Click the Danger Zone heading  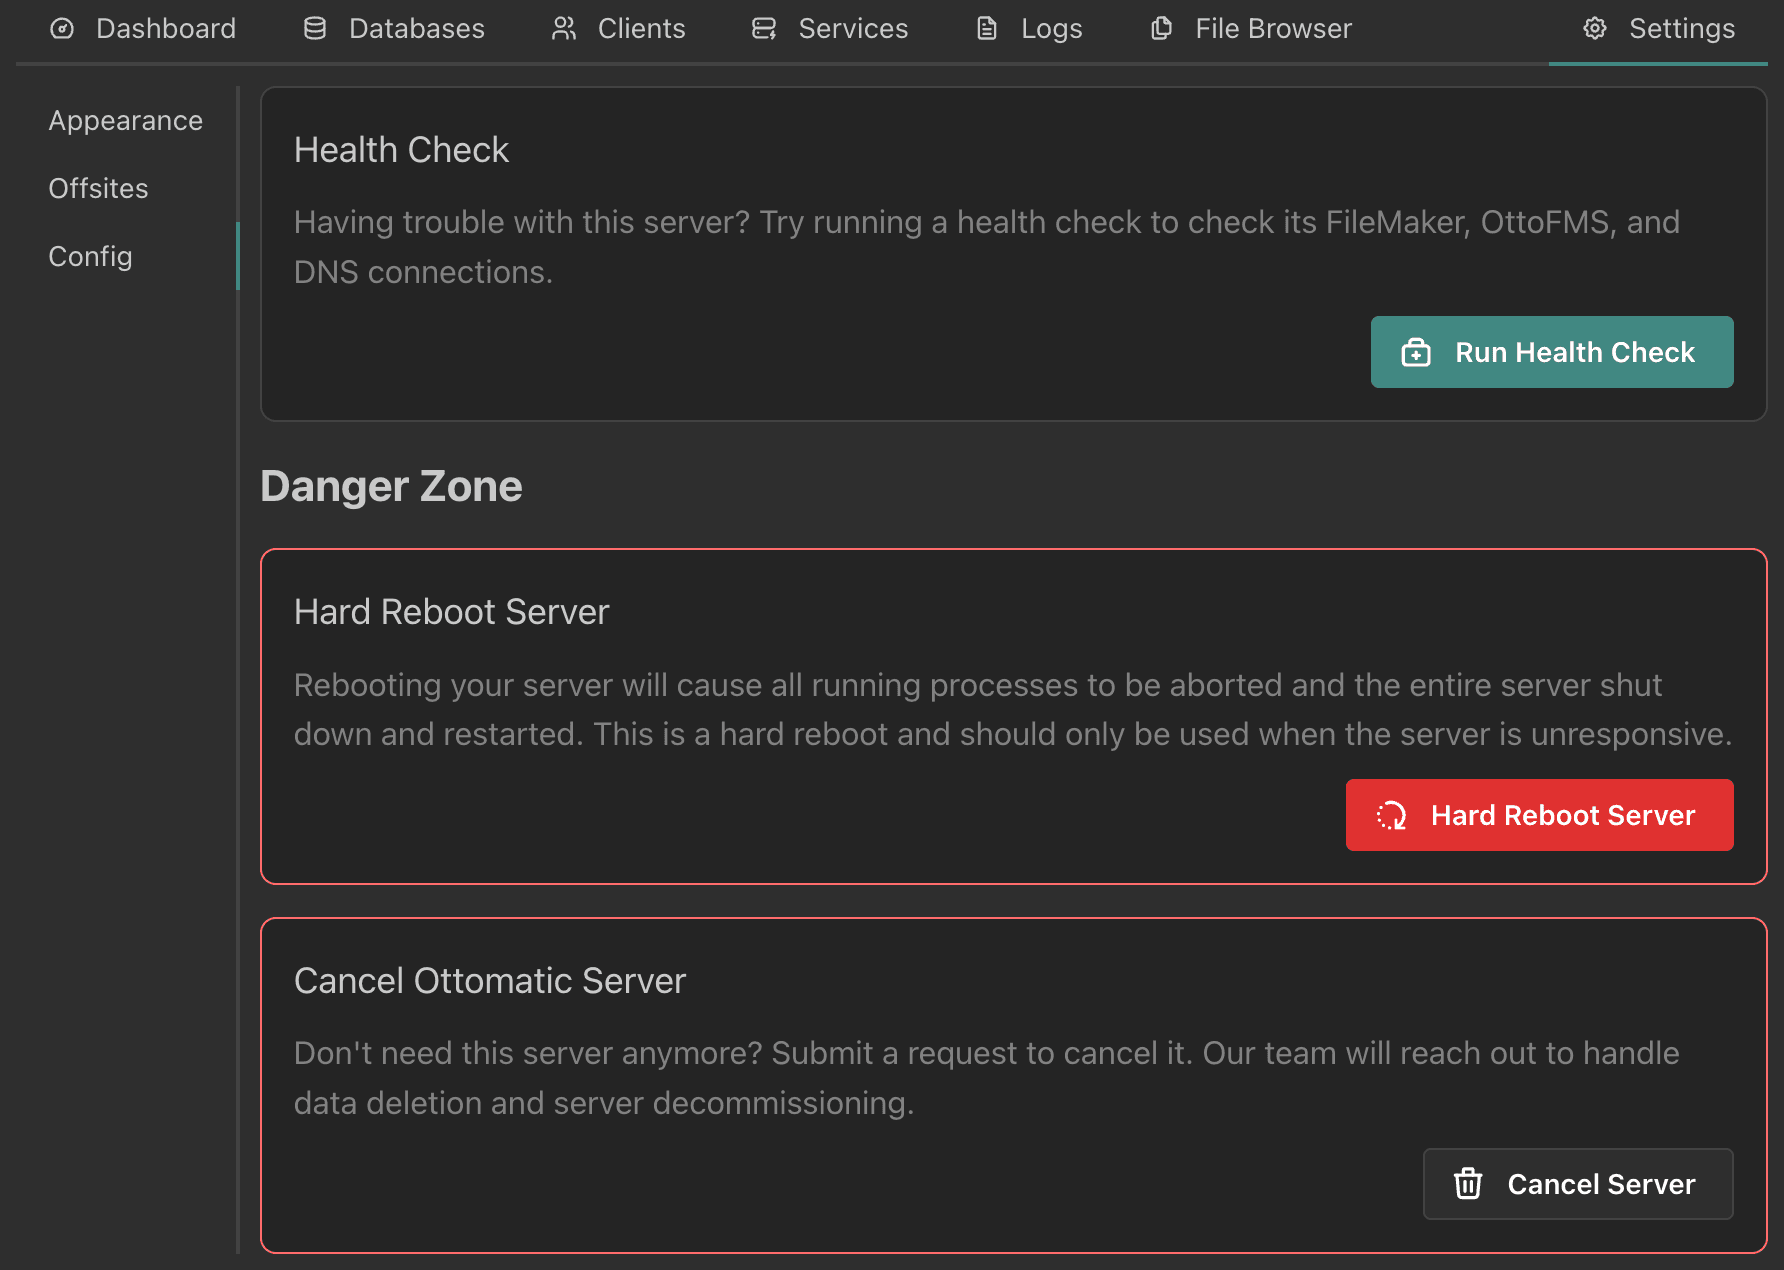pyautogui.click(x=391, y=486)
